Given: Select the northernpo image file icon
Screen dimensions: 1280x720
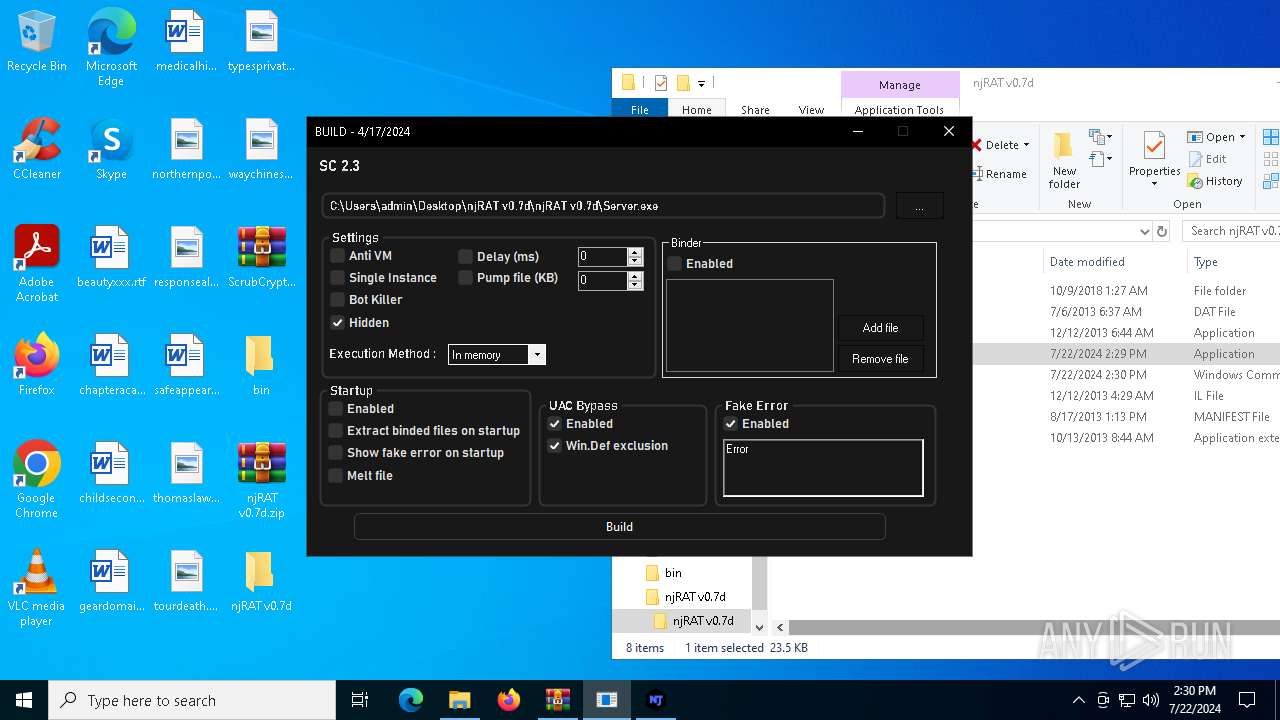Looking at the screenshot, I should (186, 150).
